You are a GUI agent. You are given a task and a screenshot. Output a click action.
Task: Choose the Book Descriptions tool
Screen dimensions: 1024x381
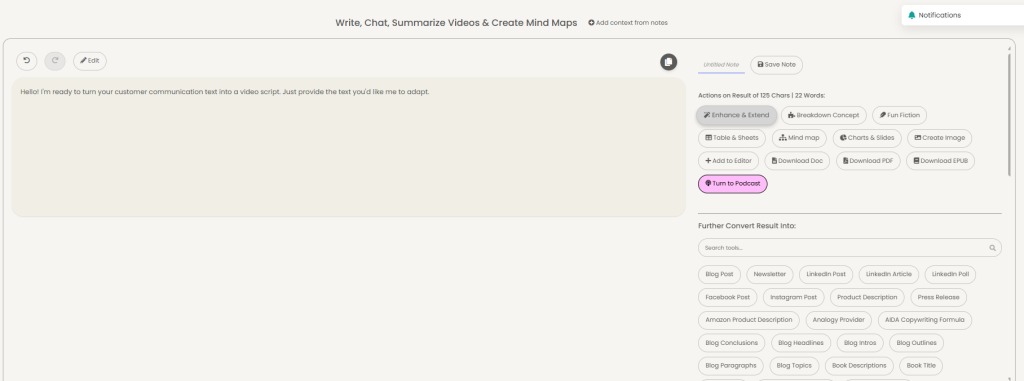click(859, 366)
